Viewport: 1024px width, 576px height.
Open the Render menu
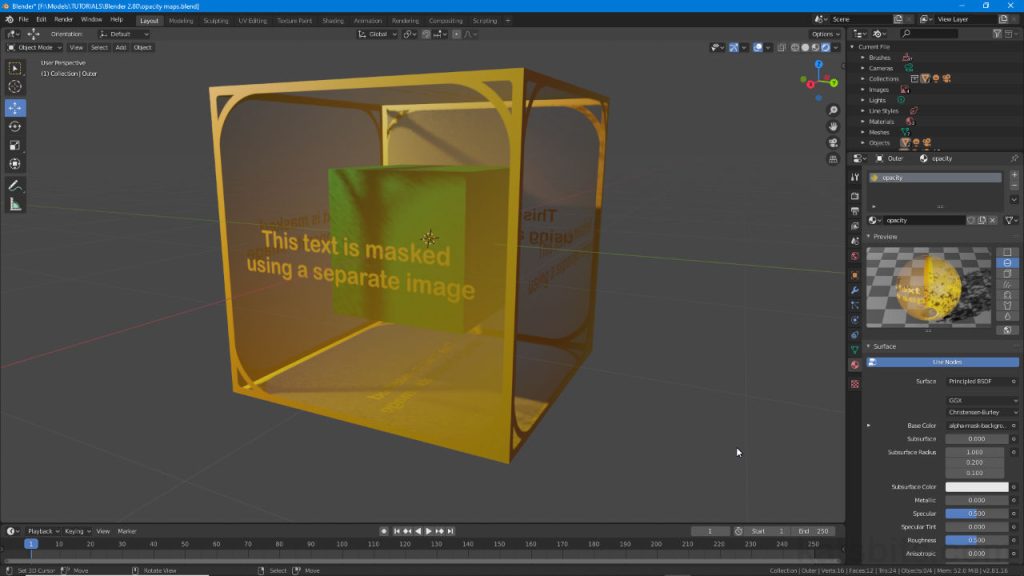(x=63, y=18)
